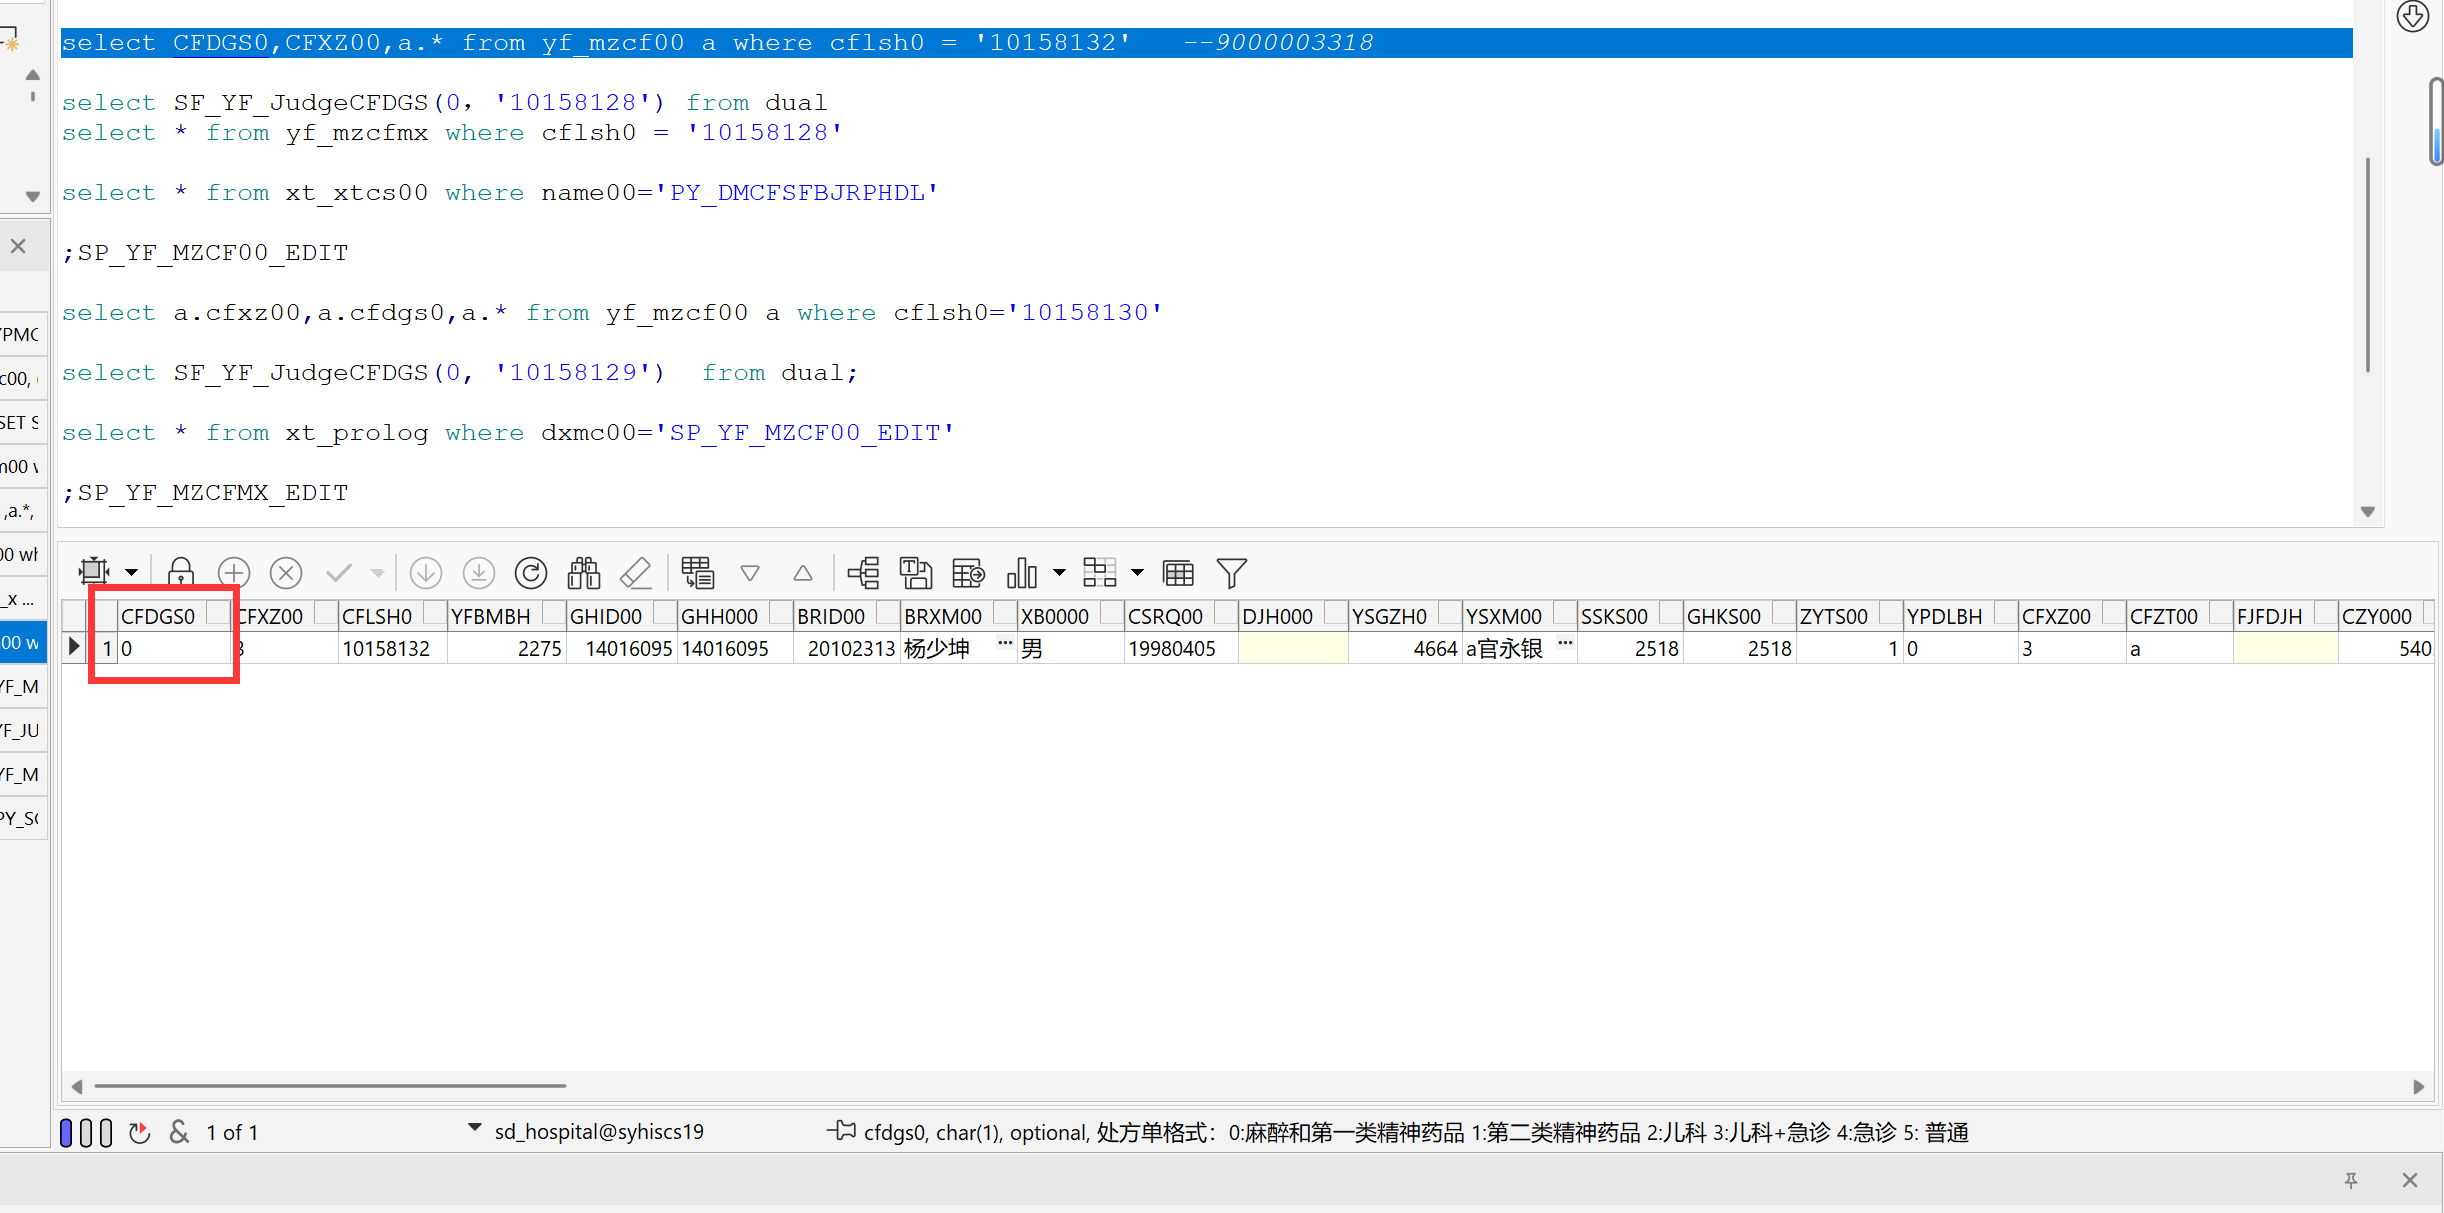Select the highlighted '00 w' side tab

pos(22,642)
